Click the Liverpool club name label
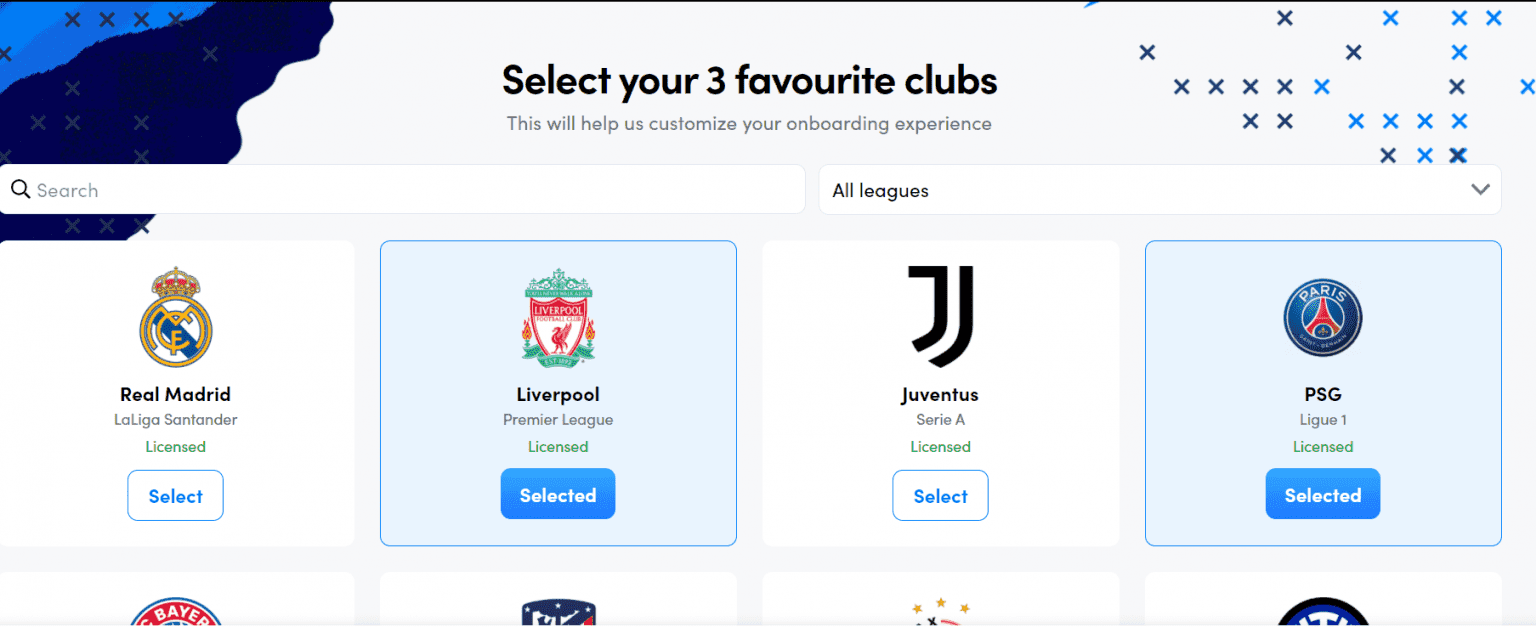1536x627 pixels. [x=558, y=394]
